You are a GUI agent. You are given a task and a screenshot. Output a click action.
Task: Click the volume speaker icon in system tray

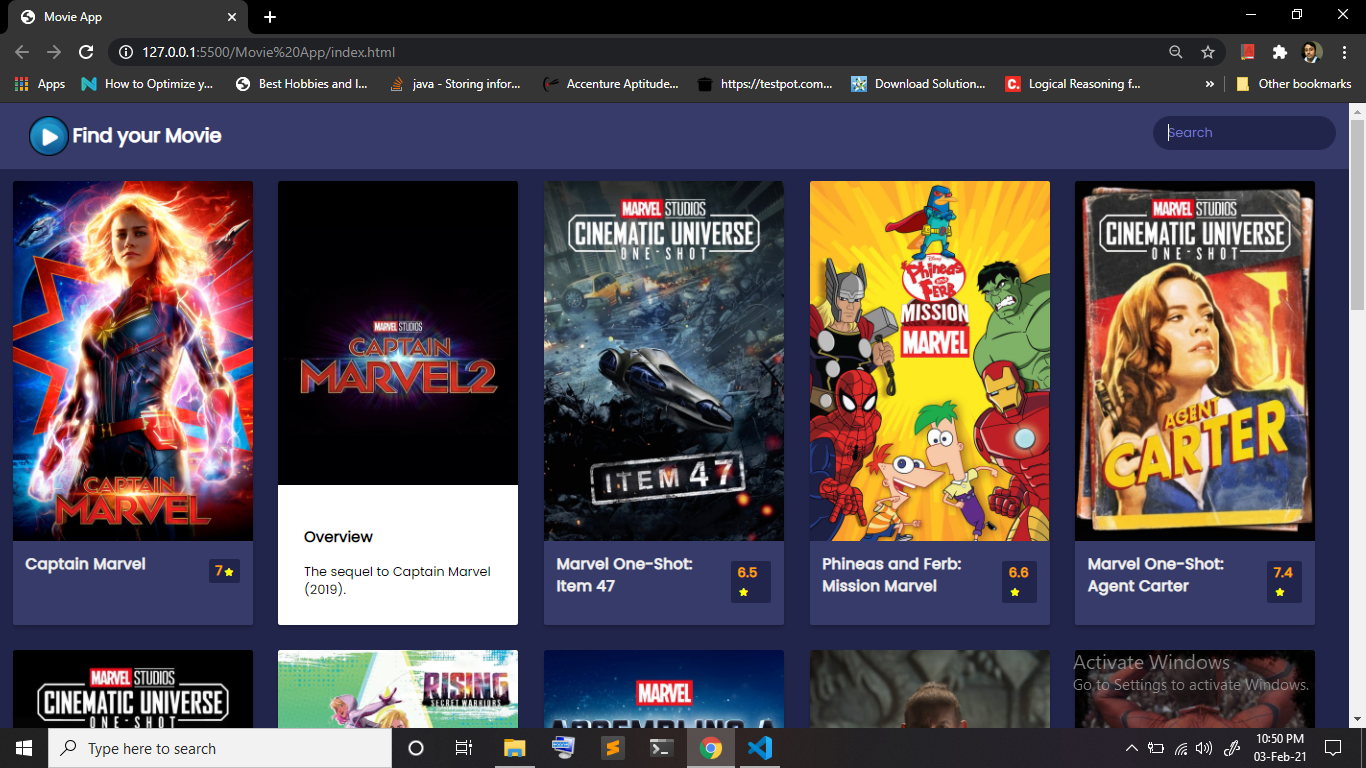pyautogui.click(x=1206, y=748)
